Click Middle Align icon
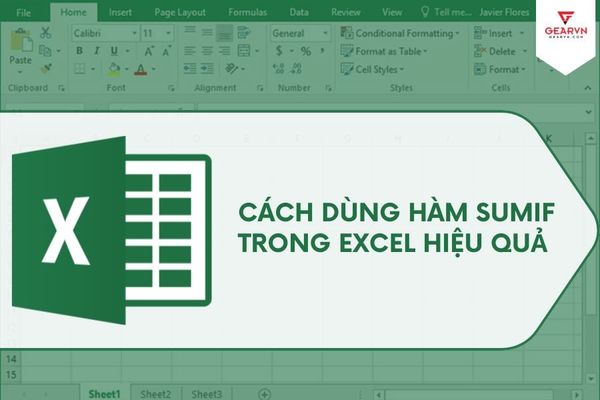 (207, 32)
